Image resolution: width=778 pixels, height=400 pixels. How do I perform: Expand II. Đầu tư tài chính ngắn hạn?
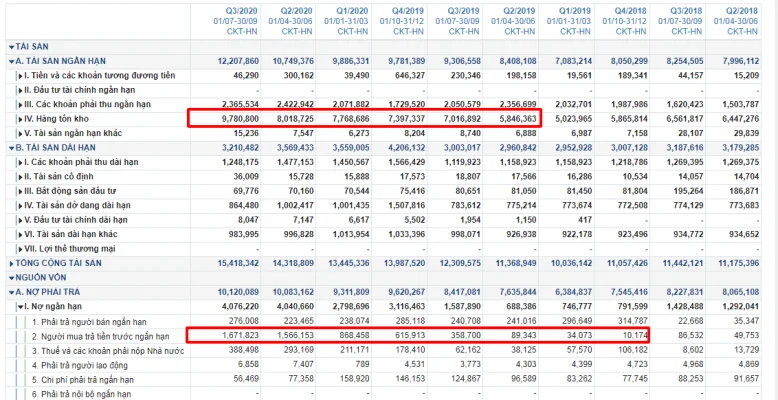point(20,90)
